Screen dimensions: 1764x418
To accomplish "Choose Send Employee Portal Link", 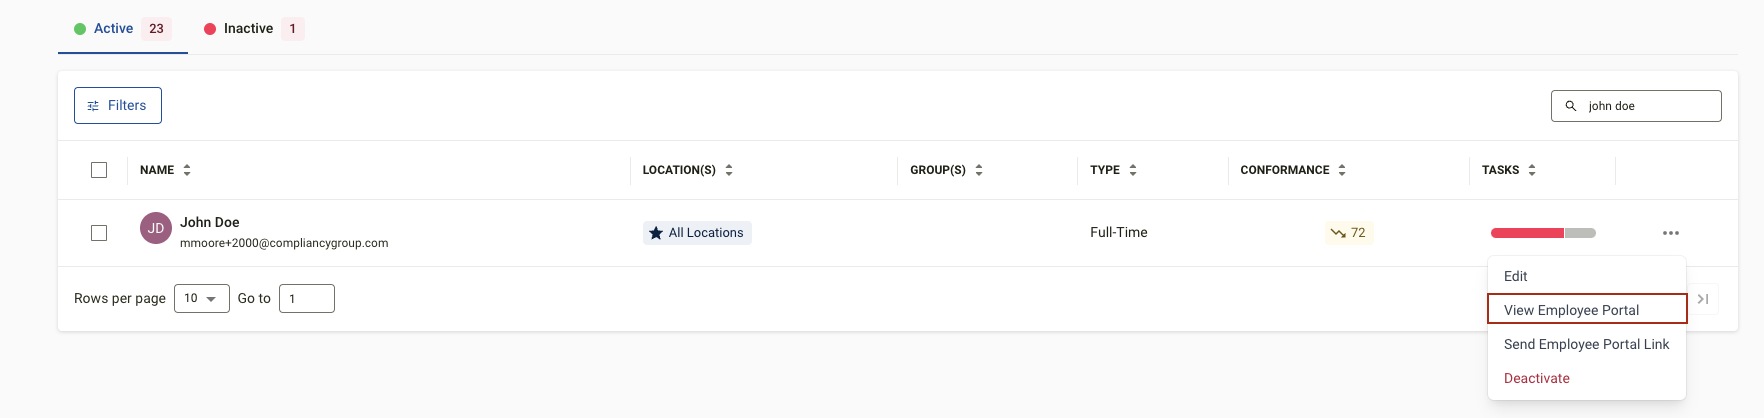I will [x=1587, y=344].
